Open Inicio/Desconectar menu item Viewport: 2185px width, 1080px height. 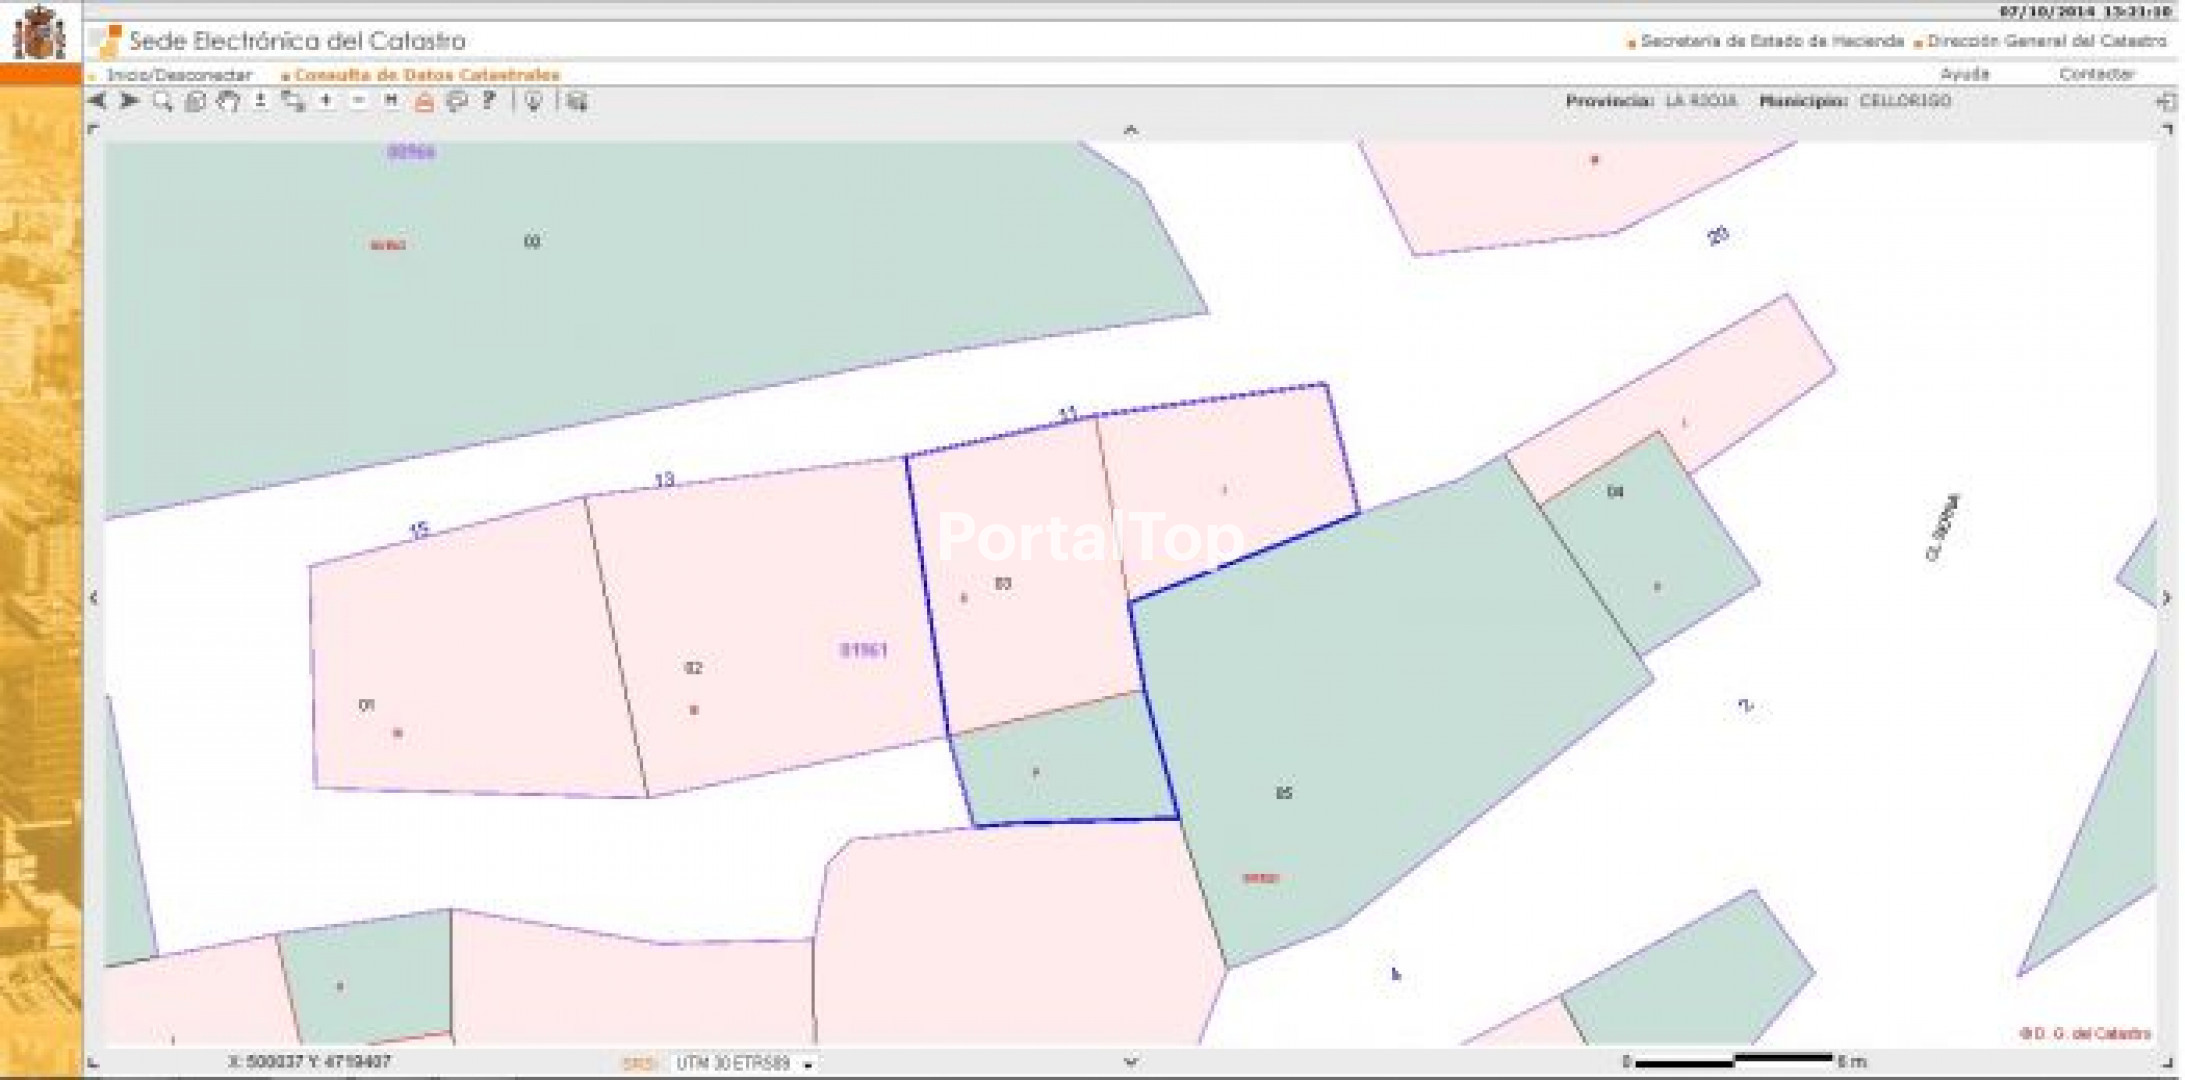(x=179, y=75)
